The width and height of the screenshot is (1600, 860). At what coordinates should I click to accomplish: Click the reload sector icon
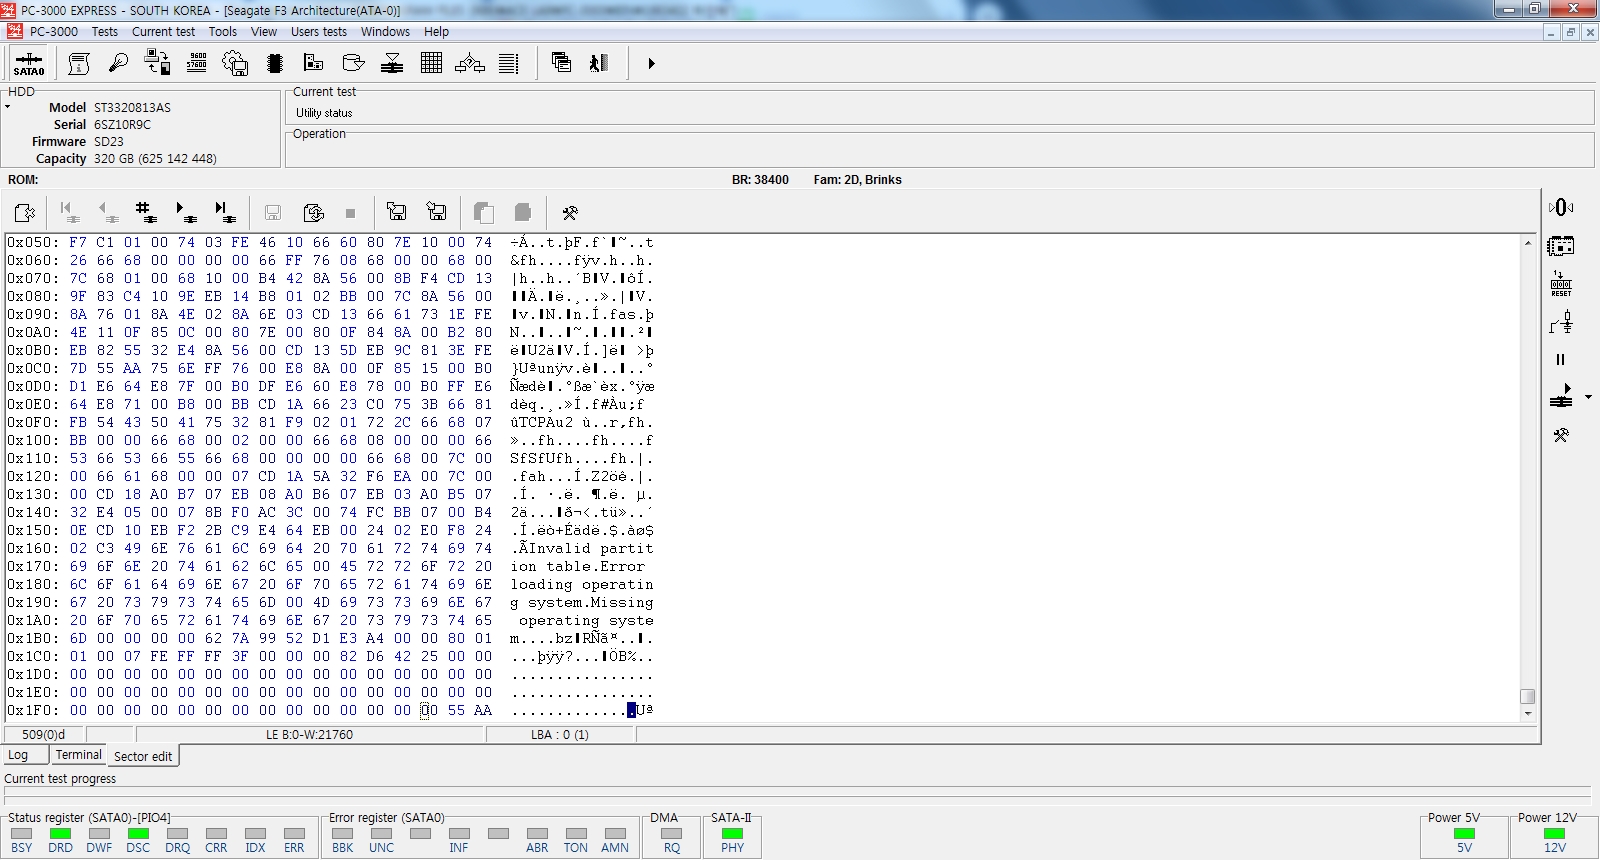point(313,212)
